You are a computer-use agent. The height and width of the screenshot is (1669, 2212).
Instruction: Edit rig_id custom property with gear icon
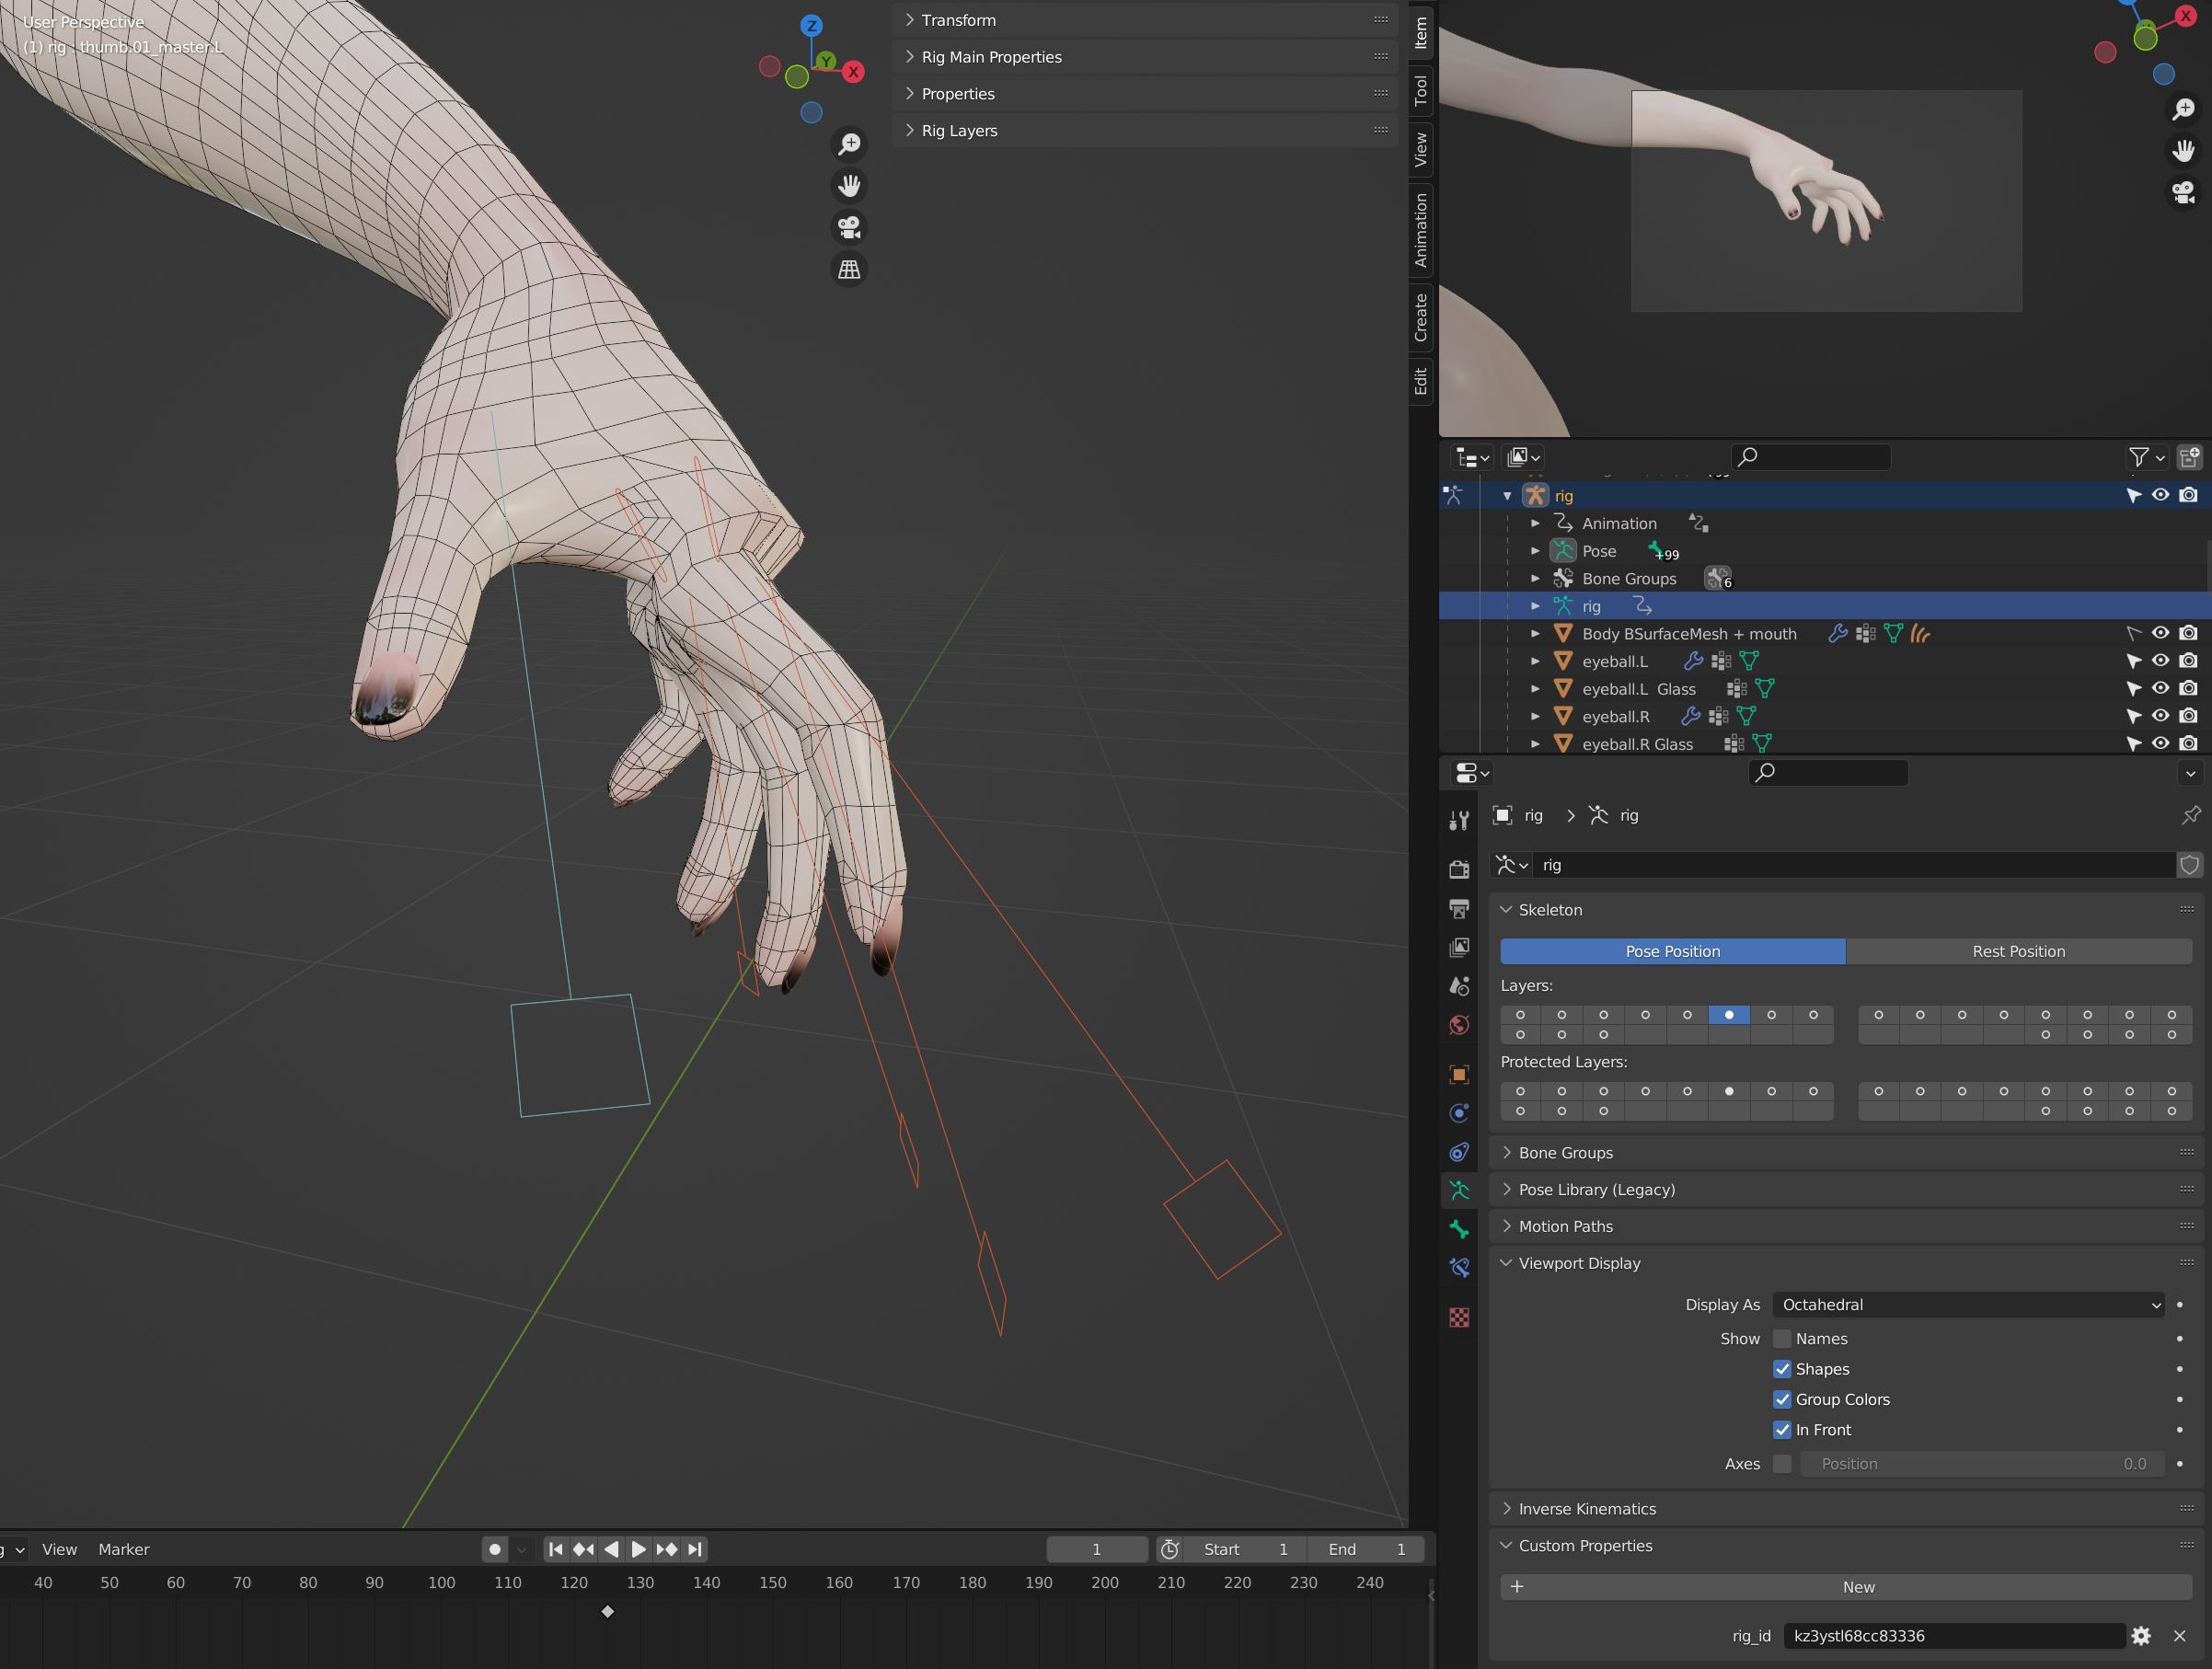click(x=2141, y=1636)
